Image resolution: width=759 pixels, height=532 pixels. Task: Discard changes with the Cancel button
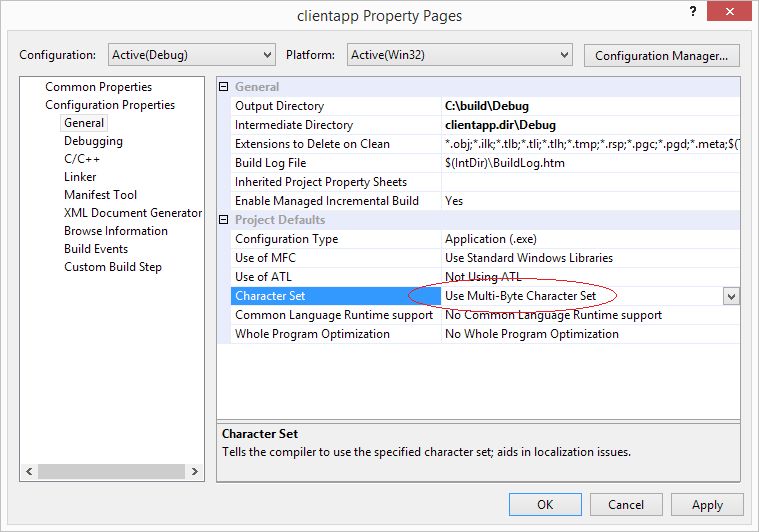(626, 505)
